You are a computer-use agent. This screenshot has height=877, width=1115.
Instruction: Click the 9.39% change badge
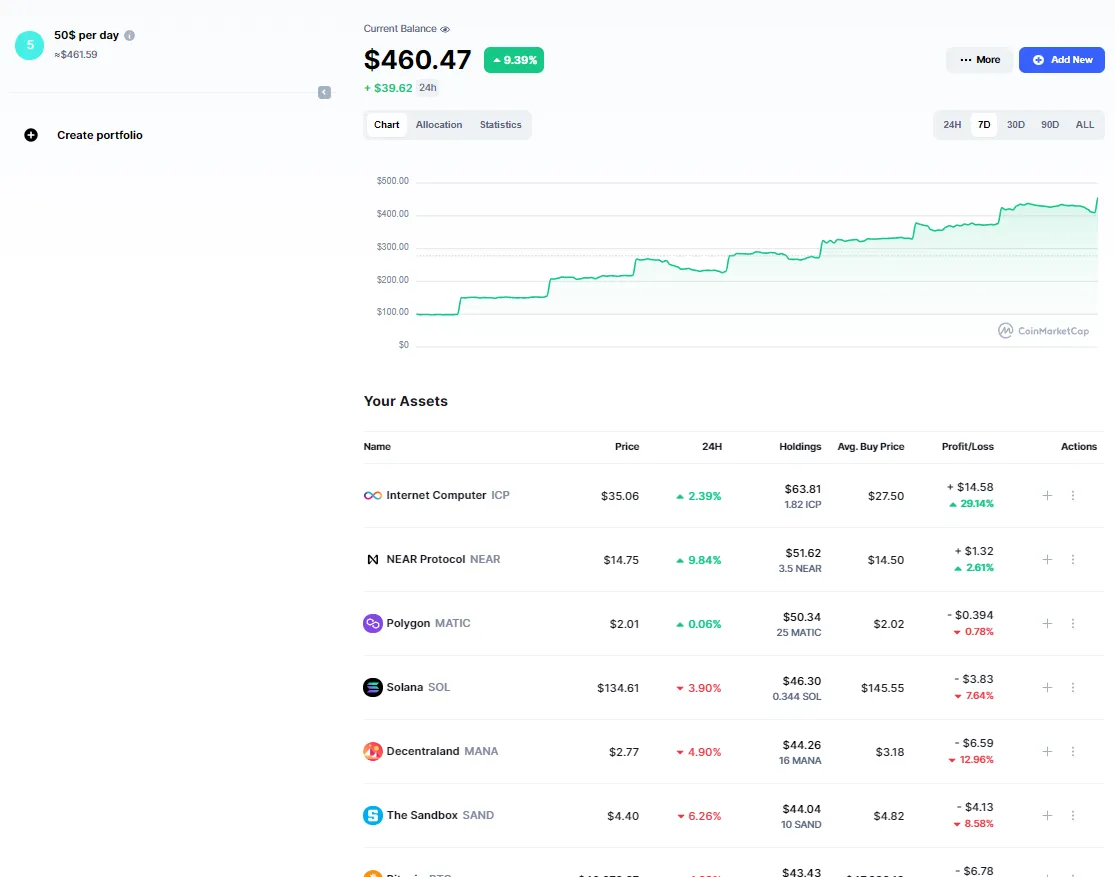514,60
